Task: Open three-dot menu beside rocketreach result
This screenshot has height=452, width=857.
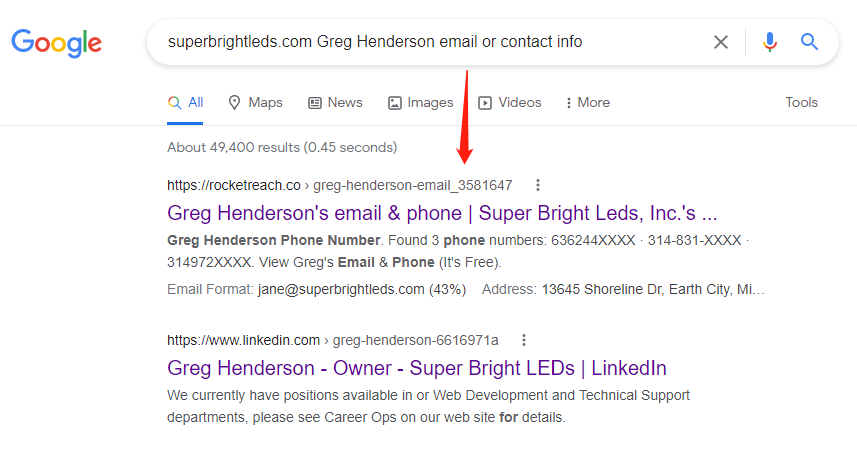Action: 538,185
